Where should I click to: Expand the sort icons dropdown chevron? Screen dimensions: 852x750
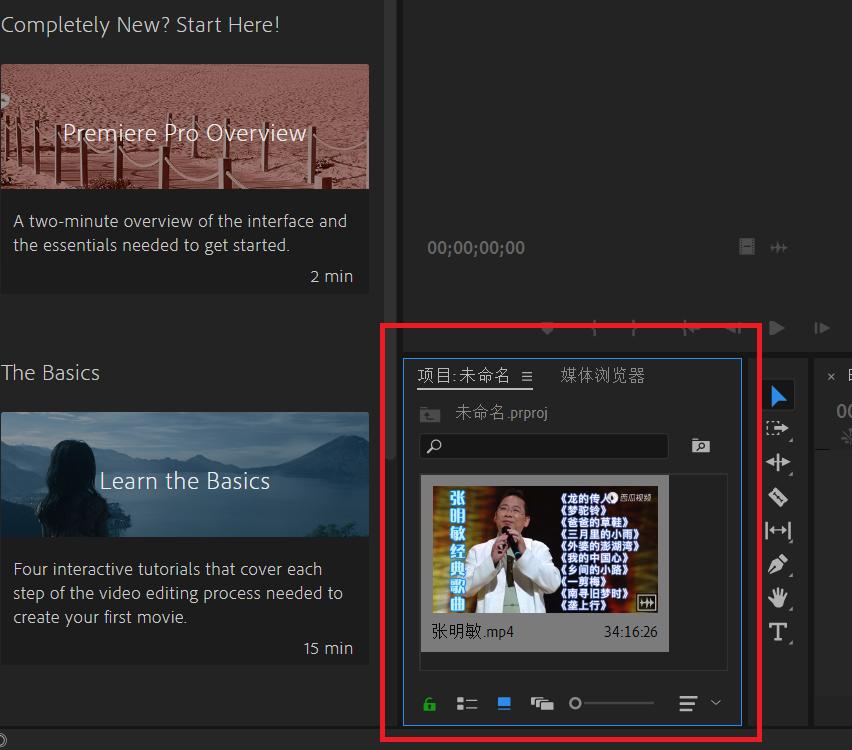pyautogui.click(x=716, y=703)
